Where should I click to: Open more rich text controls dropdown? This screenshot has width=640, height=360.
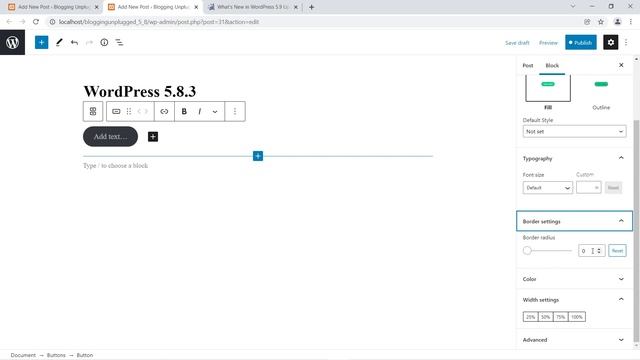click(215, 111)
